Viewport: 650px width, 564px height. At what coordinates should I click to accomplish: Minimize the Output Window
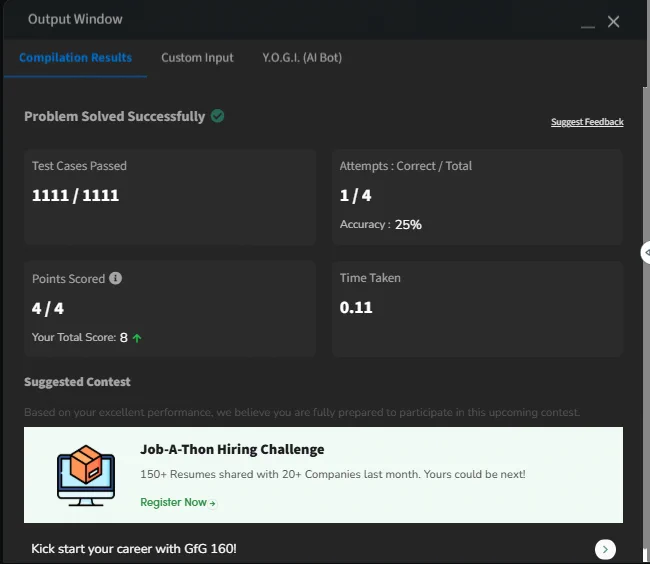pyautogui.click(x=588, y=27)
